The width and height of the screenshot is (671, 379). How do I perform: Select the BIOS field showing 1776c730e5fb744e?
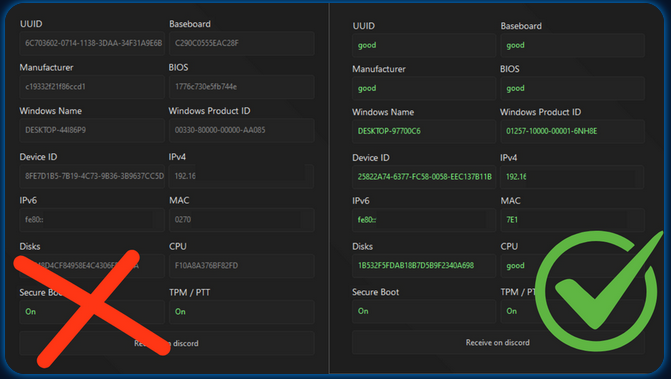pyautogui.click(x=241, y=87)
